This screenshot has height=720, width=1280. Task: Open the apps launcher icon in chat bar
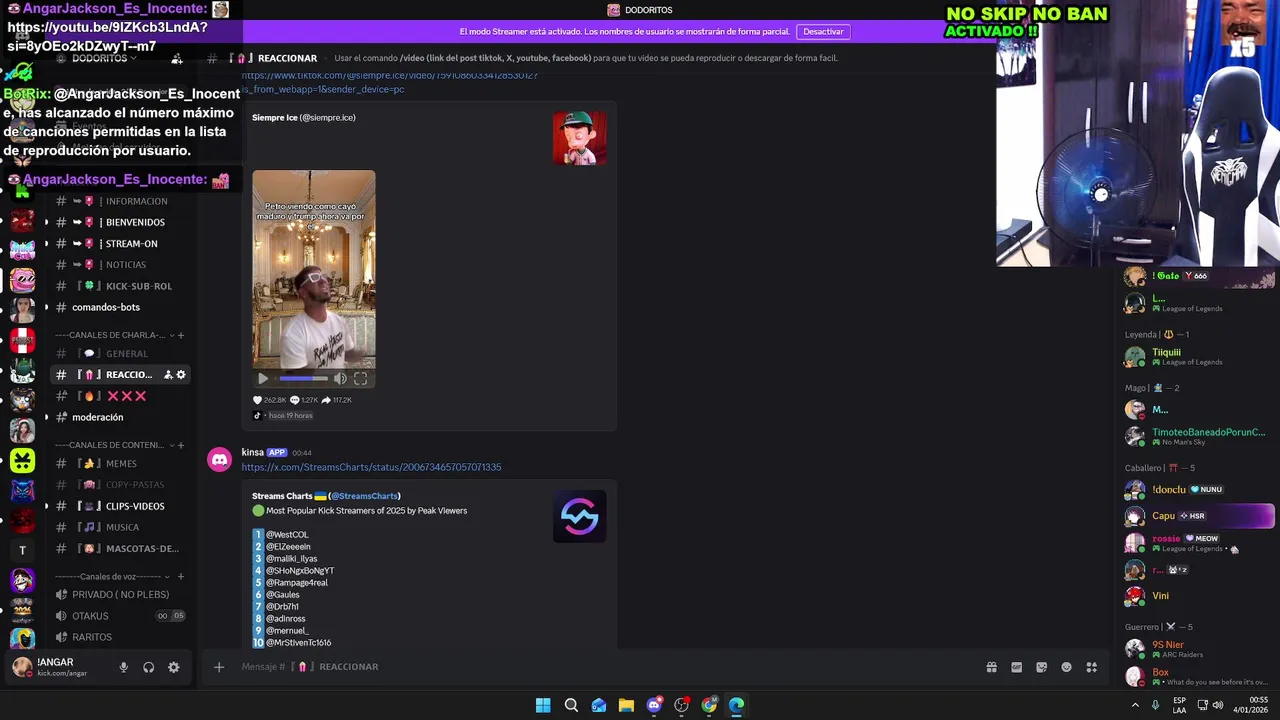point(1092,667)
